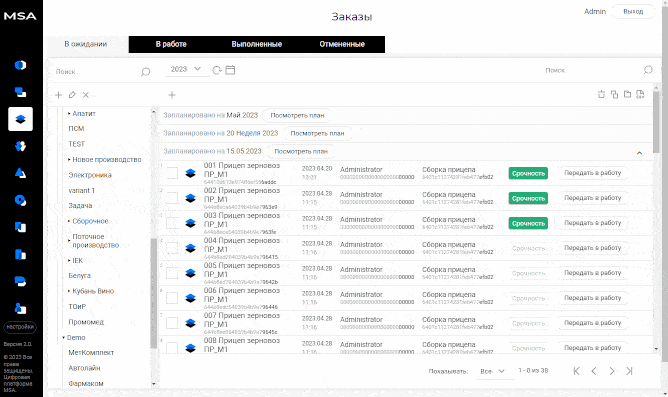Tick the checkbox for order 006

[x=172, y=298]
